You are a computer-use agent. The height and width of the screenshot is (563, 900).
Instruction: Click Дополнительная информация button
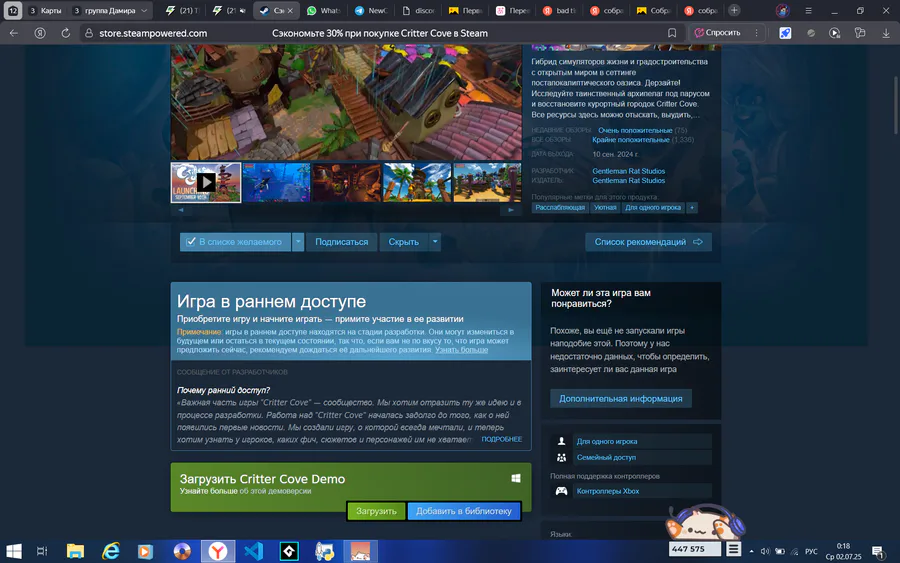620,398
